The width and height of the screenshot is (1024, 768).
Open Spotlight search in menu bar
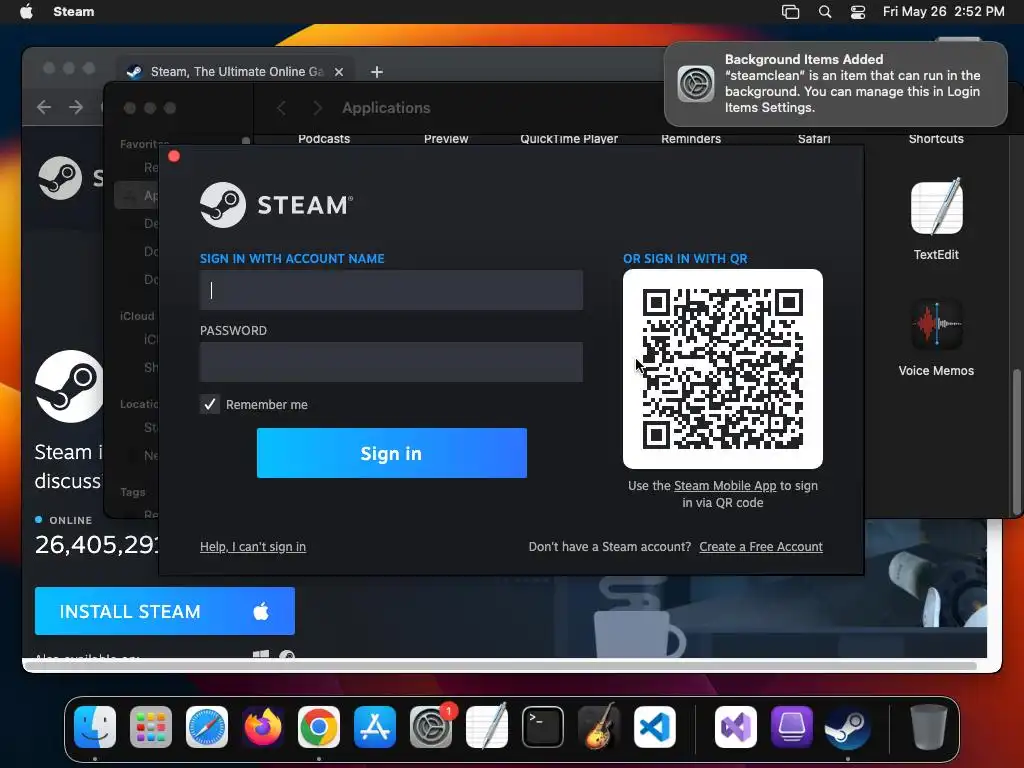(x=825, y=12)
